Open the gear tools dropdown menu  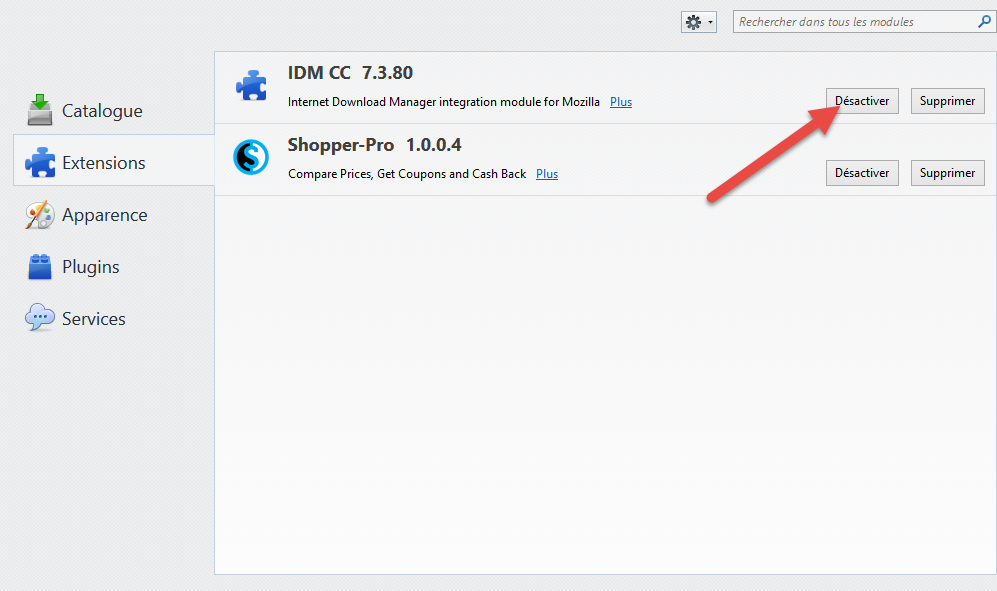(x=698, y=22)
